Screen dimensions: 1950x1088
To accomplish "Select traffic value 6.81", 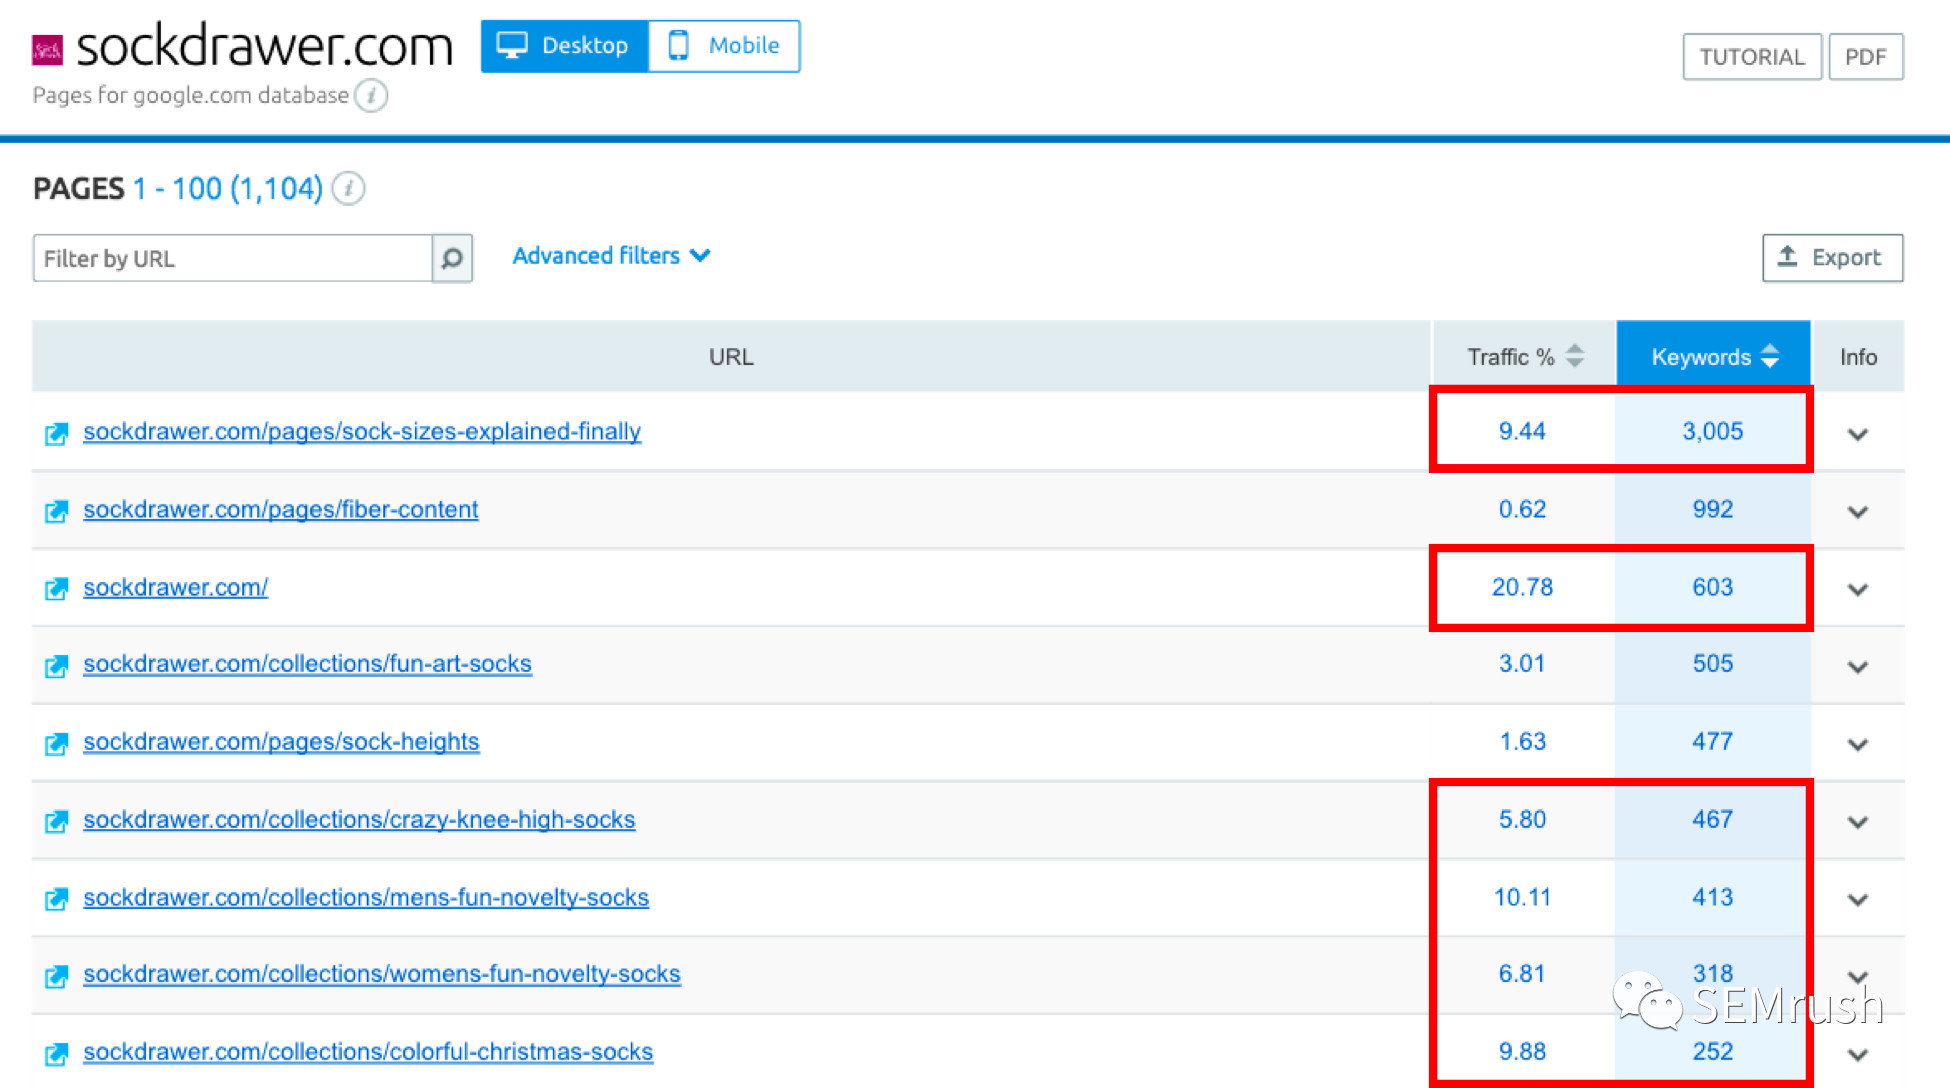I will (x=1522, y=974).
